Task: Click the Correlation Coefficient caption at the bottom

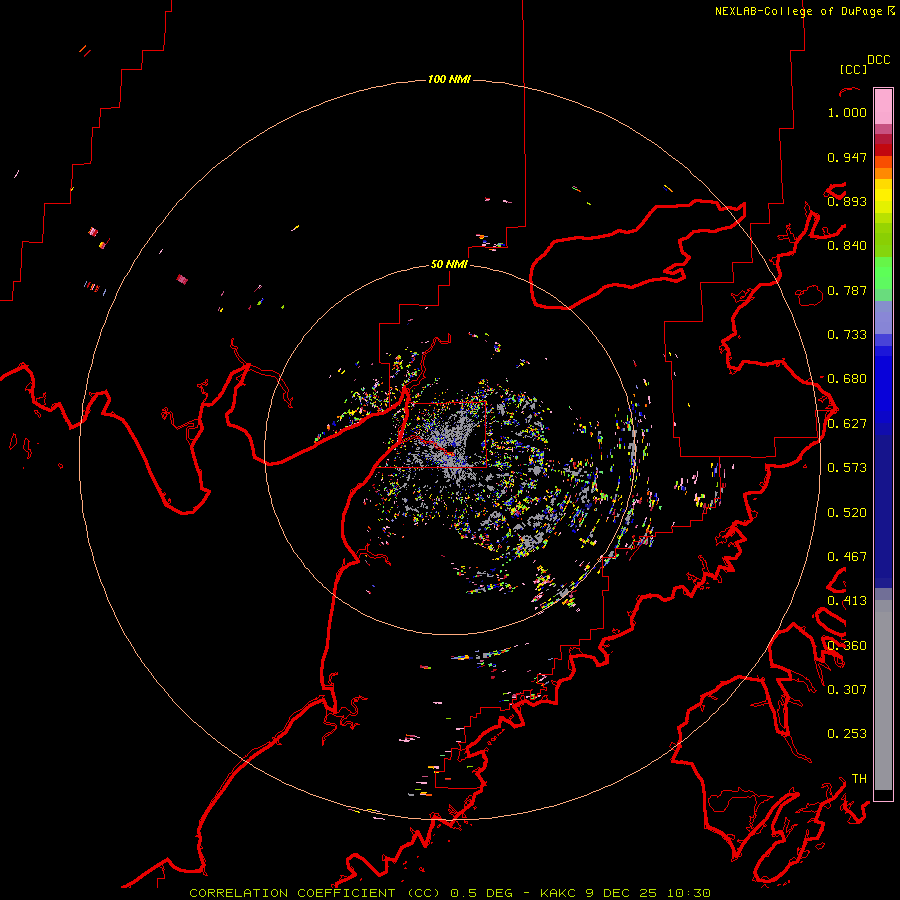Action: (450, 893)
